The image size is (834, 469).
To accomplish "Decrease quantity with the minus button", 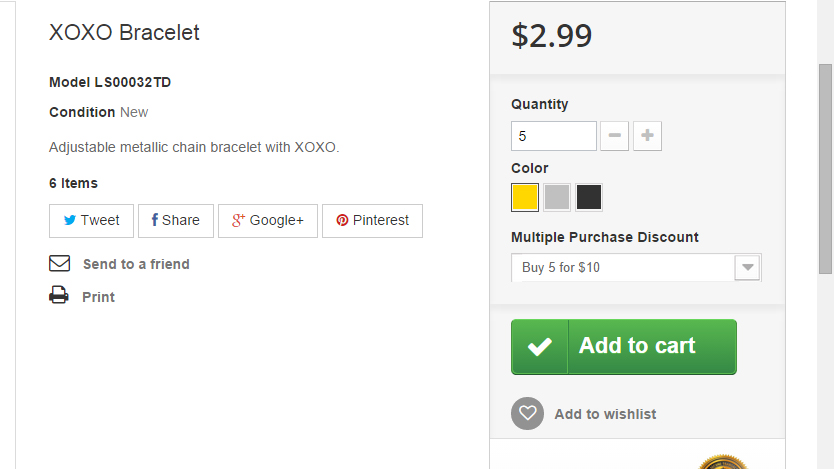I will (615, 136).
